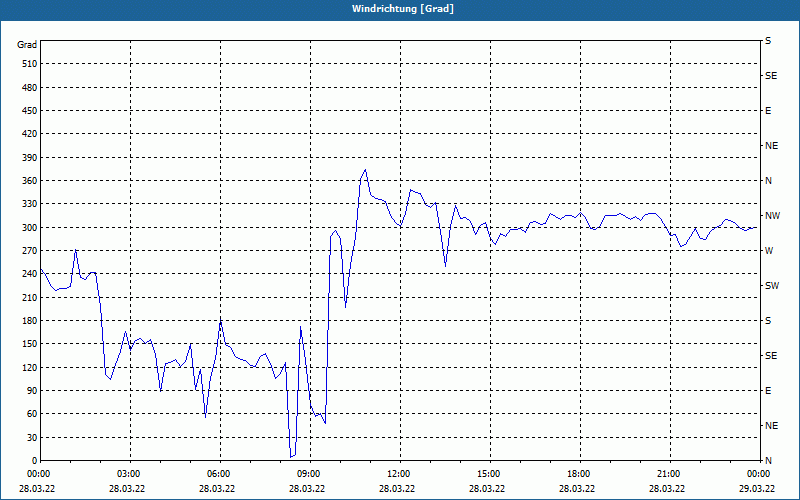
Task: Click the 180 left axis label
Action: pos(30,321)
